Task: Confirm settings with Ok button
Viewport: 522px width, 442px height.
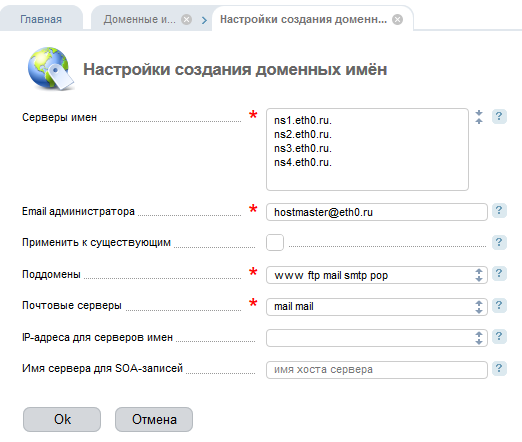Action: click(62, 419)
